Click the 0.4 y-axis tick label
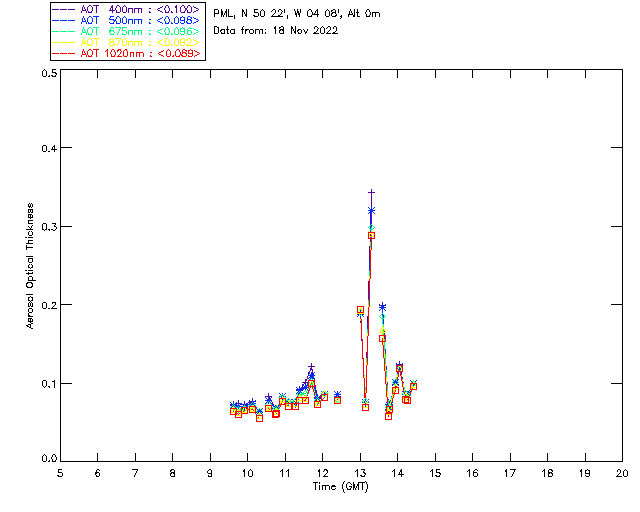The image size is (640, 512). click(49, 148)
